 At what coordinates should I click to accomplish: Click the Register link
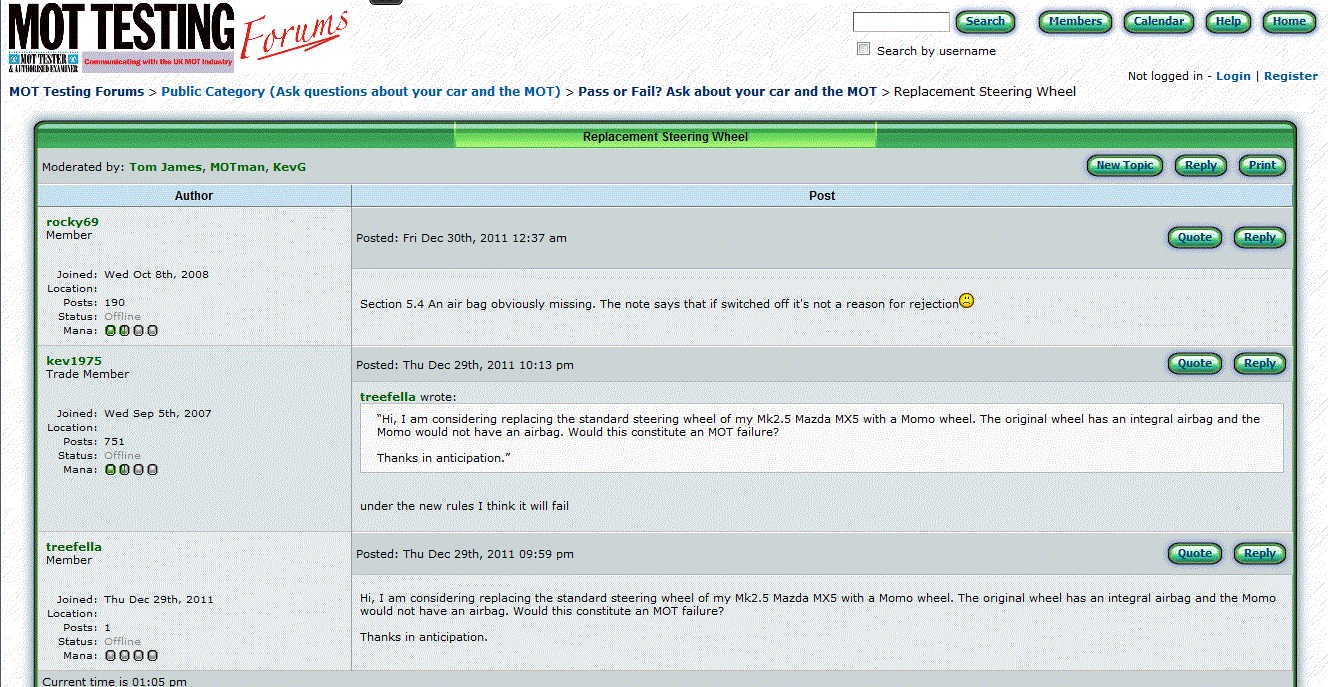(x=1290, y=76)
